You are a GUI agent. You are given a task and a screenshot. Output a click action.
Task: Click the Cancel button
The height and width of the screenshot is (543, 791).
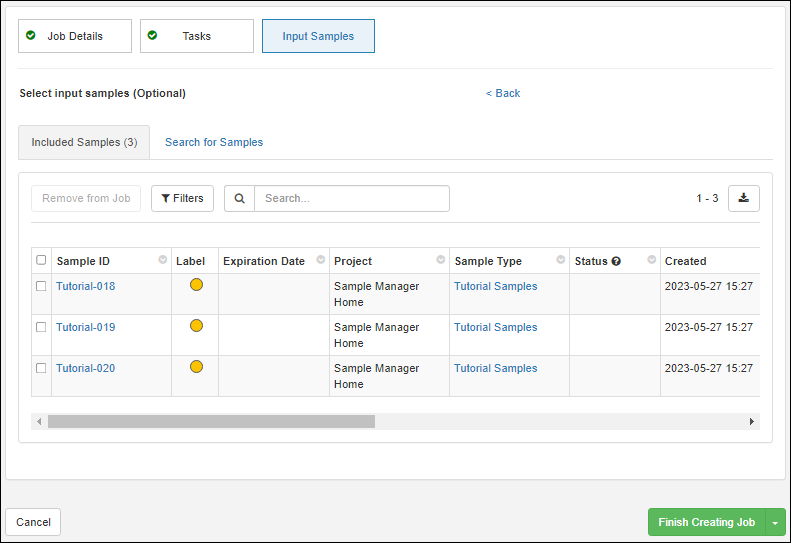(33, 522)
